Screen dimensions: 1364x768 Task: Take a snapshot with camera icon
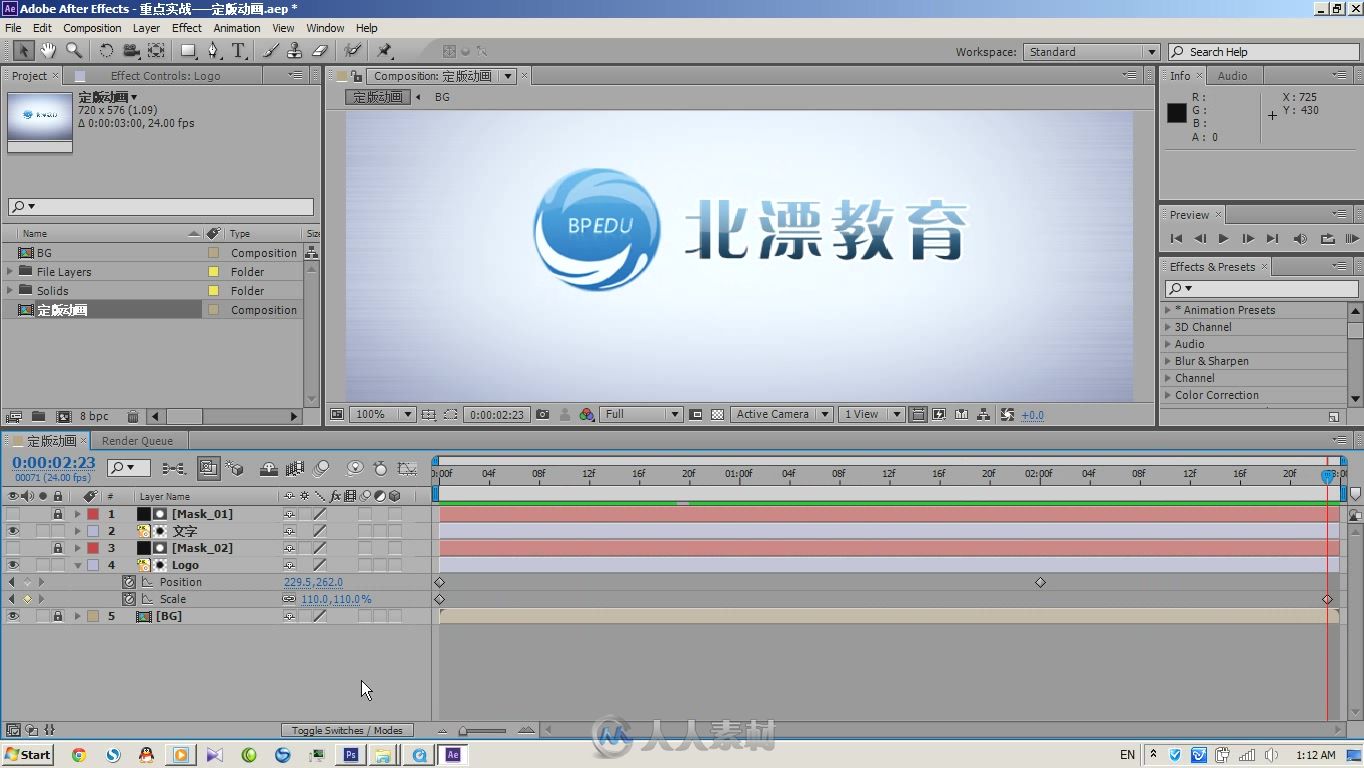coord(542,414)
